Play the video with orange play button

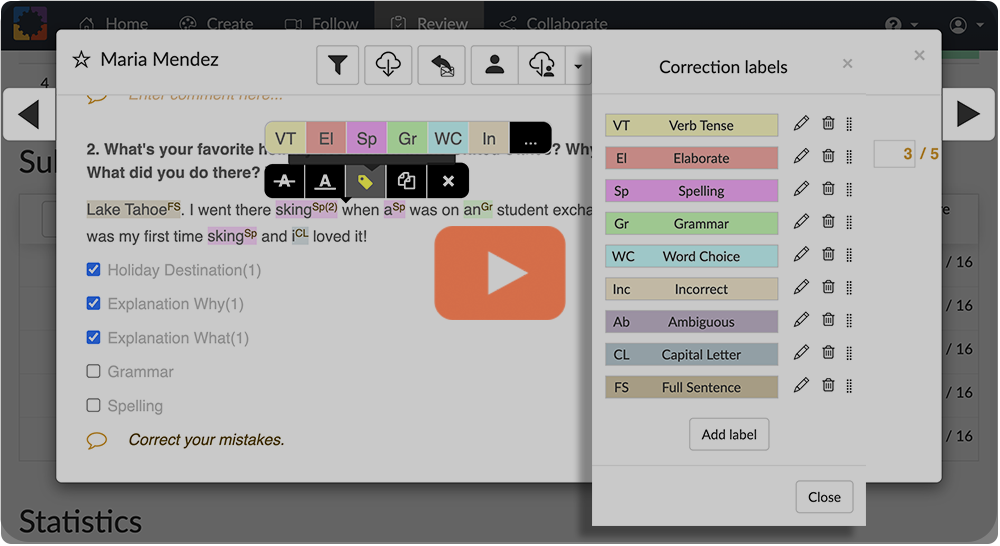[500, 273]
